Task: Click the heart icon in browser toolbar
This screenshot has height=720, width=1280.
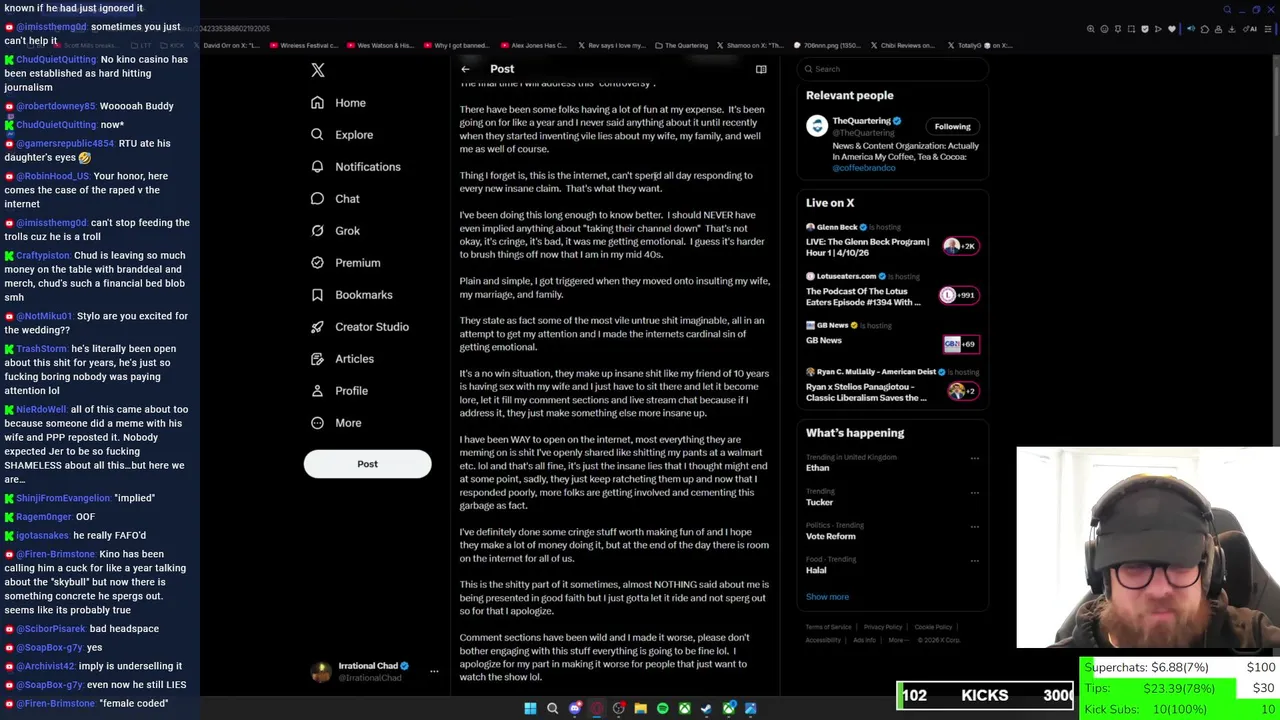Action: tap(1172, 29)
